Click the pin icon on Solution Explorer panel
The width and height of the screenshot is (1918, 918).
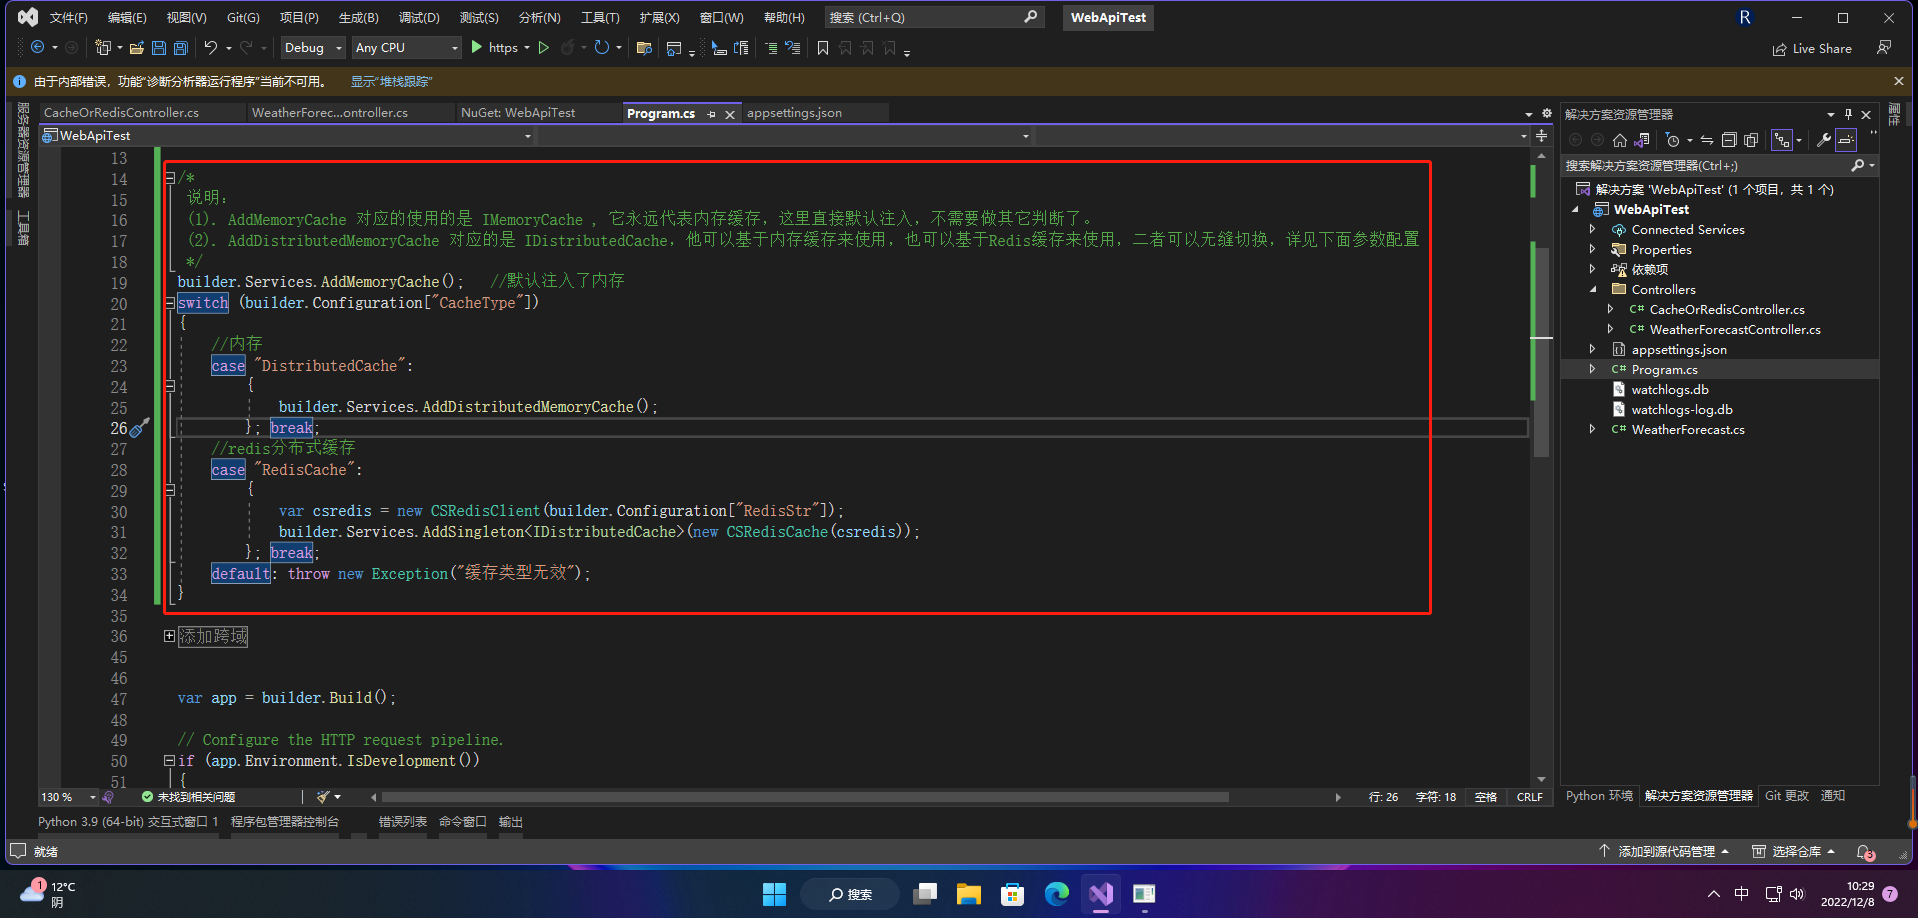(x=1848, y=114)
